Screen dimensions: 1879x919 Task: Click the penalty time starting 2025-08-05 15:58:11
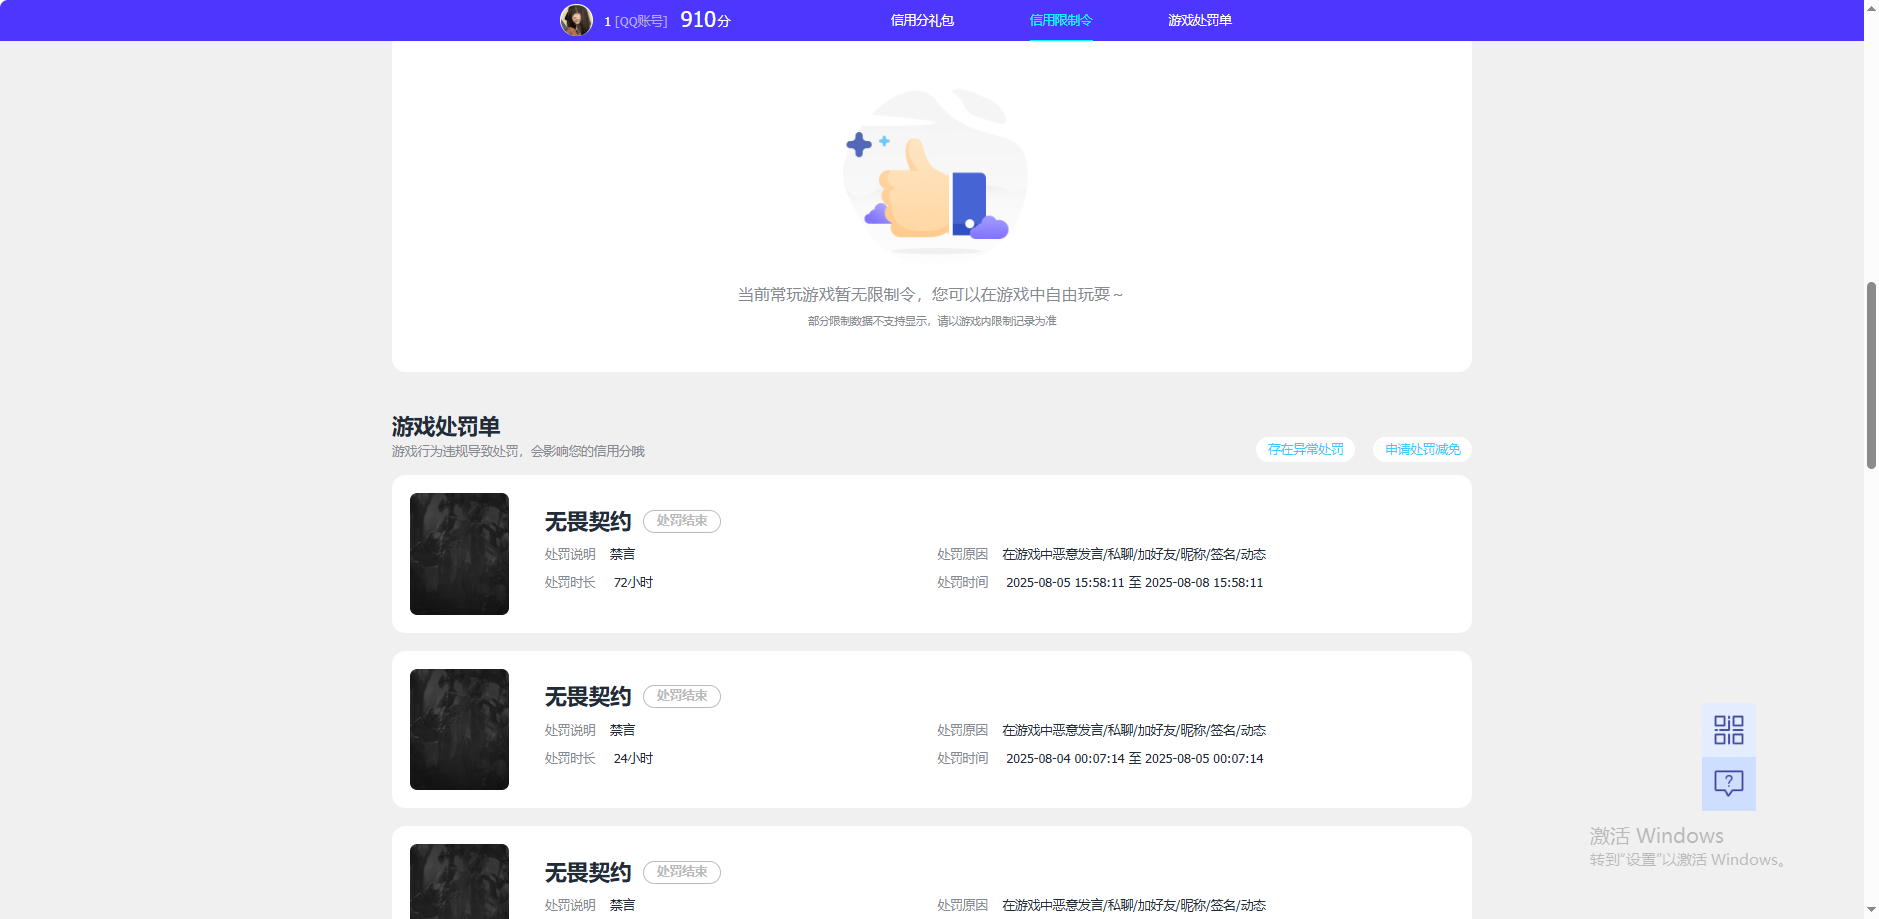click(1134, 582)
